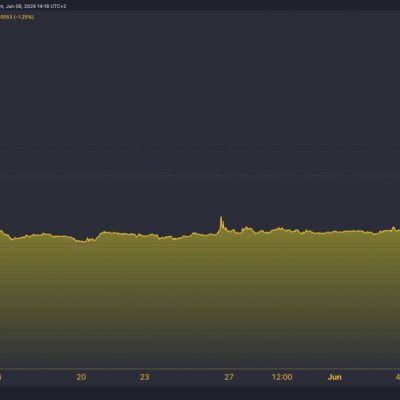Image resolution: width=400 pixels, height=400 pixels.
Task: Click the 27 date label on time axis
Action: (x=229, y=377)
